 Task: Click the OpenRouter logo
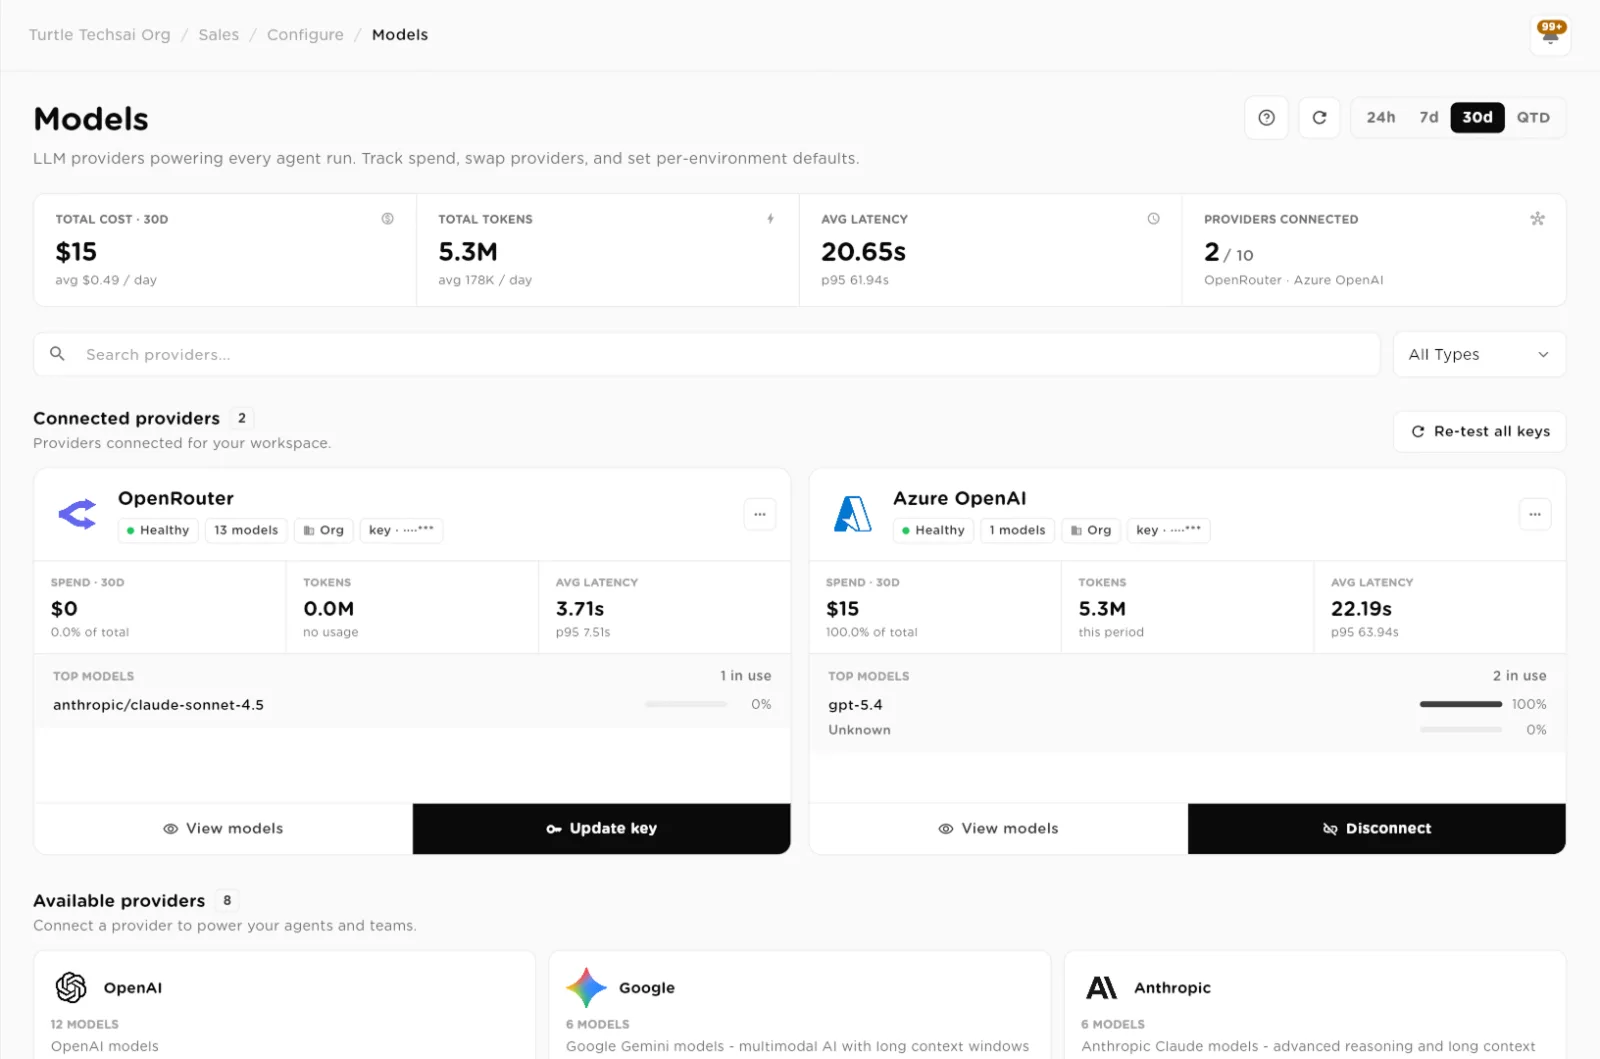pyautogui.click(x=77, y=514)
